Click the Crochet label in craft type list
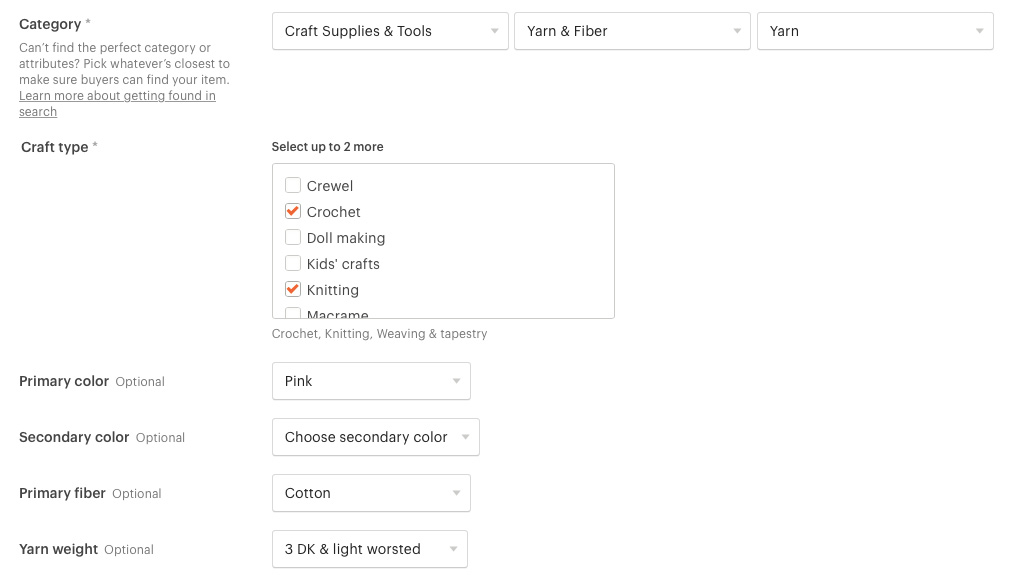Viewport: 1009px width, 580px height. click(333, 212)
